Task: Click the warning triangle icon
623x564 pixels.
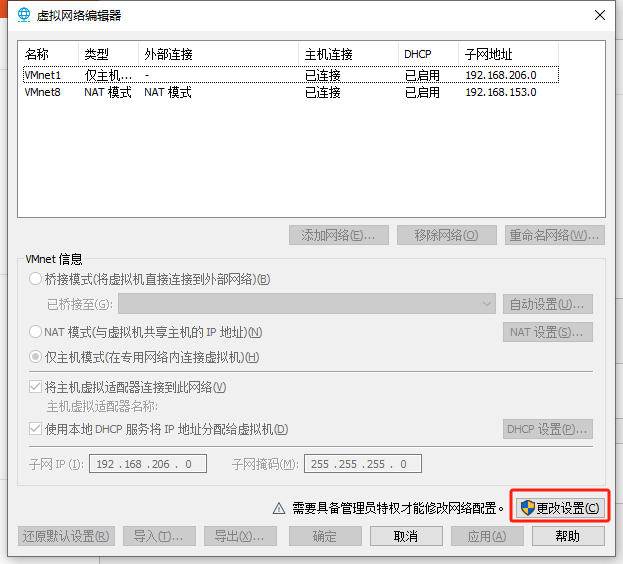Action: click(279, 508)
